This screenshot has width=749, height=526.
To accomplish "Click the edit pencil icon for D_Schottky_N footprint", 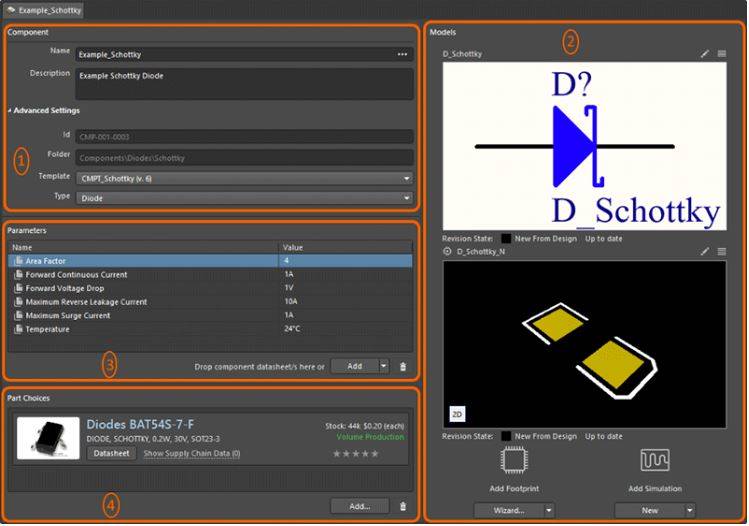I will [x=705, y=252].
